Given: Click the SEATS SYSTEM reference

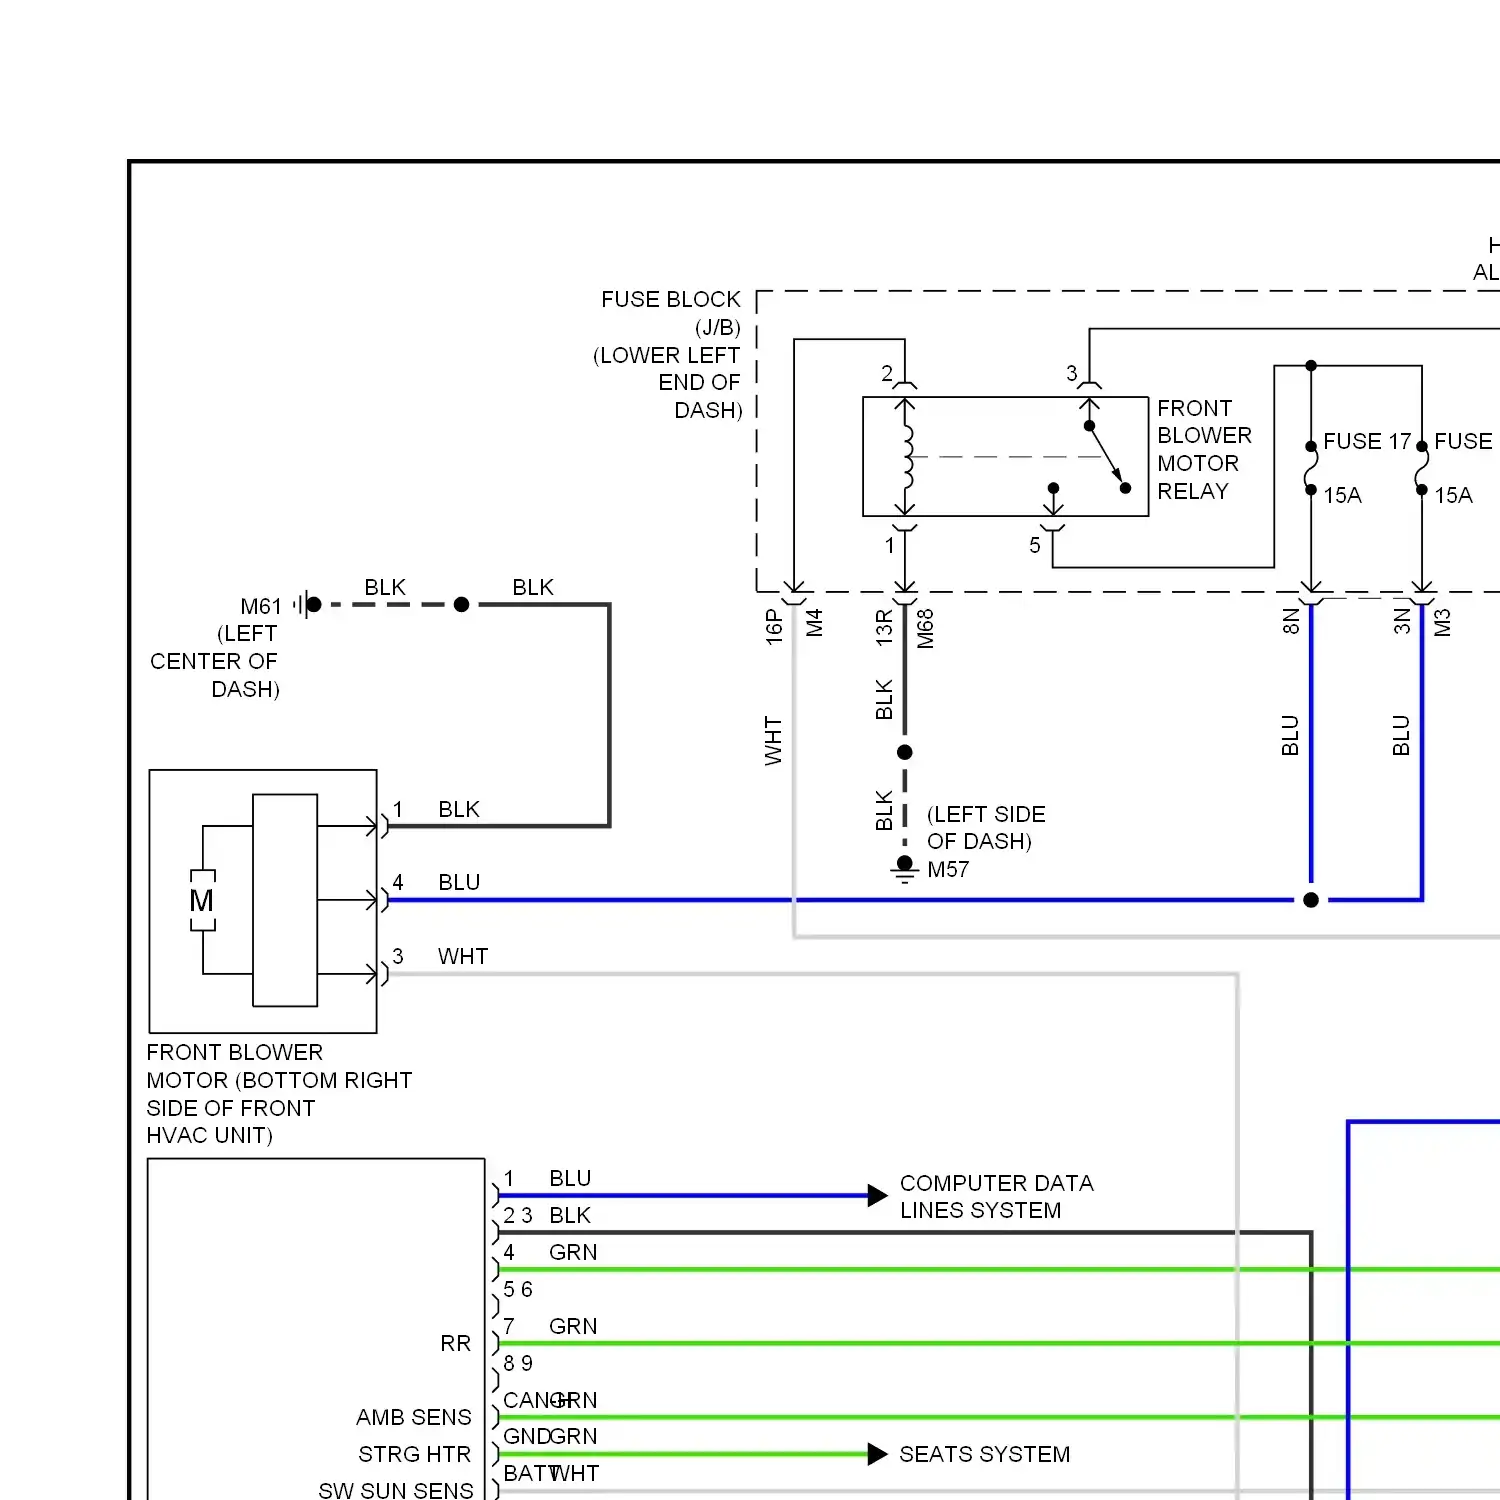Looking at the screenshot, I should [x=985, y=1454].
